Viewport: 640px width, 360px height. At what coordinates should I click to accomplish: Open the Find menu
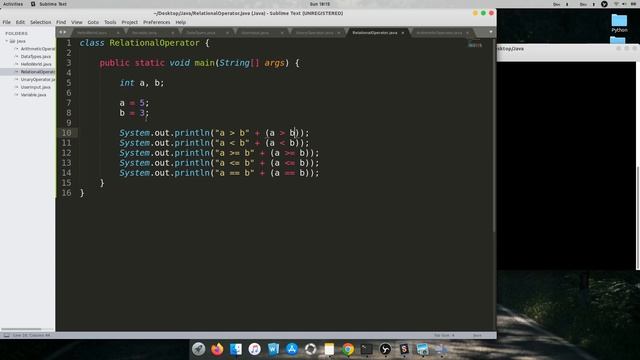click(x=61, y=22)
